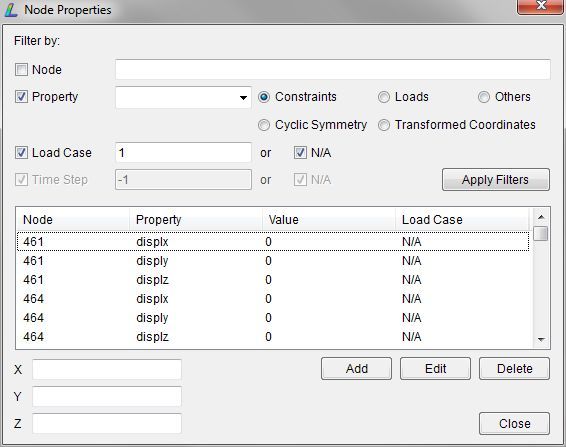Viewport: 566px width, 447px height.
Task: Sort by the Load Case column header
Action: pyautogui.click(x=463, y=220)
